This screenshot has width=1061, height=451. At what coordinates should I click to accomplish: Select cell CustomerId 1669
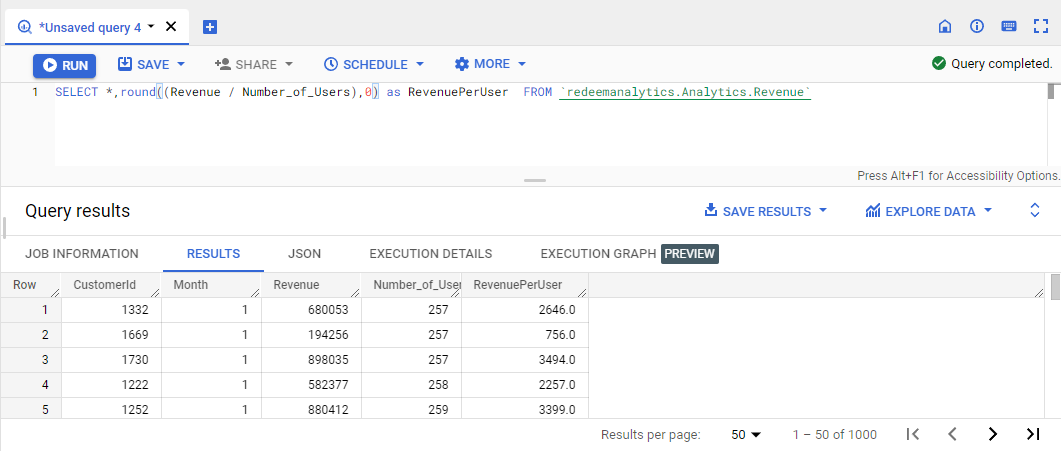[111, 335]
